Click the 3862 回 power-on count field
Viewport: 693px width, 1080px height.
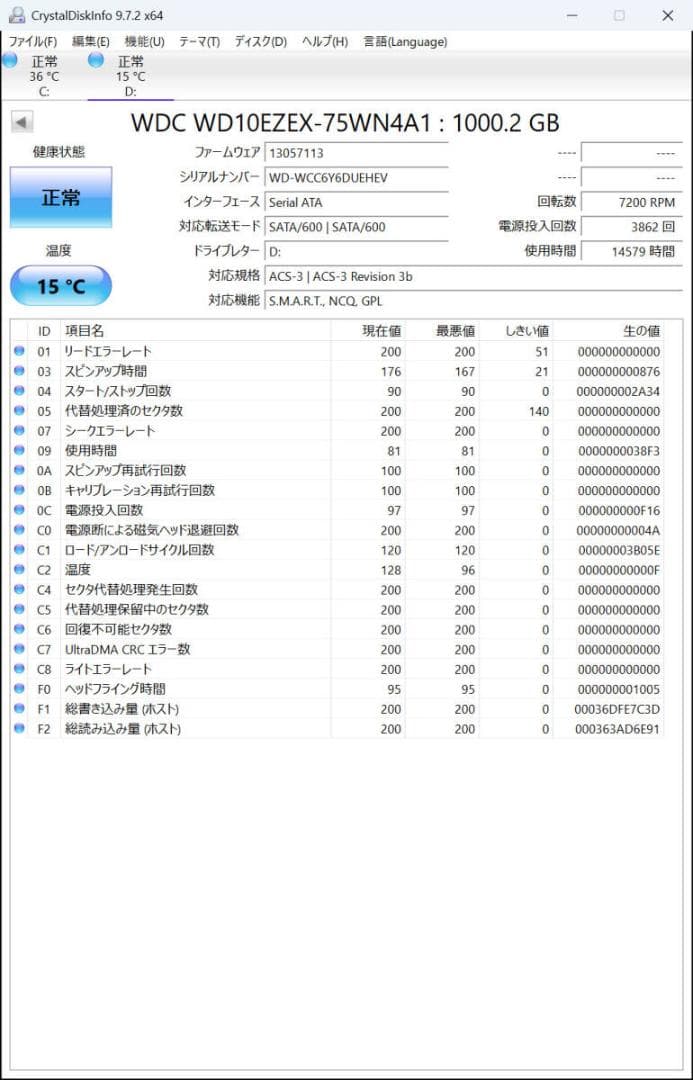[632, 227]
